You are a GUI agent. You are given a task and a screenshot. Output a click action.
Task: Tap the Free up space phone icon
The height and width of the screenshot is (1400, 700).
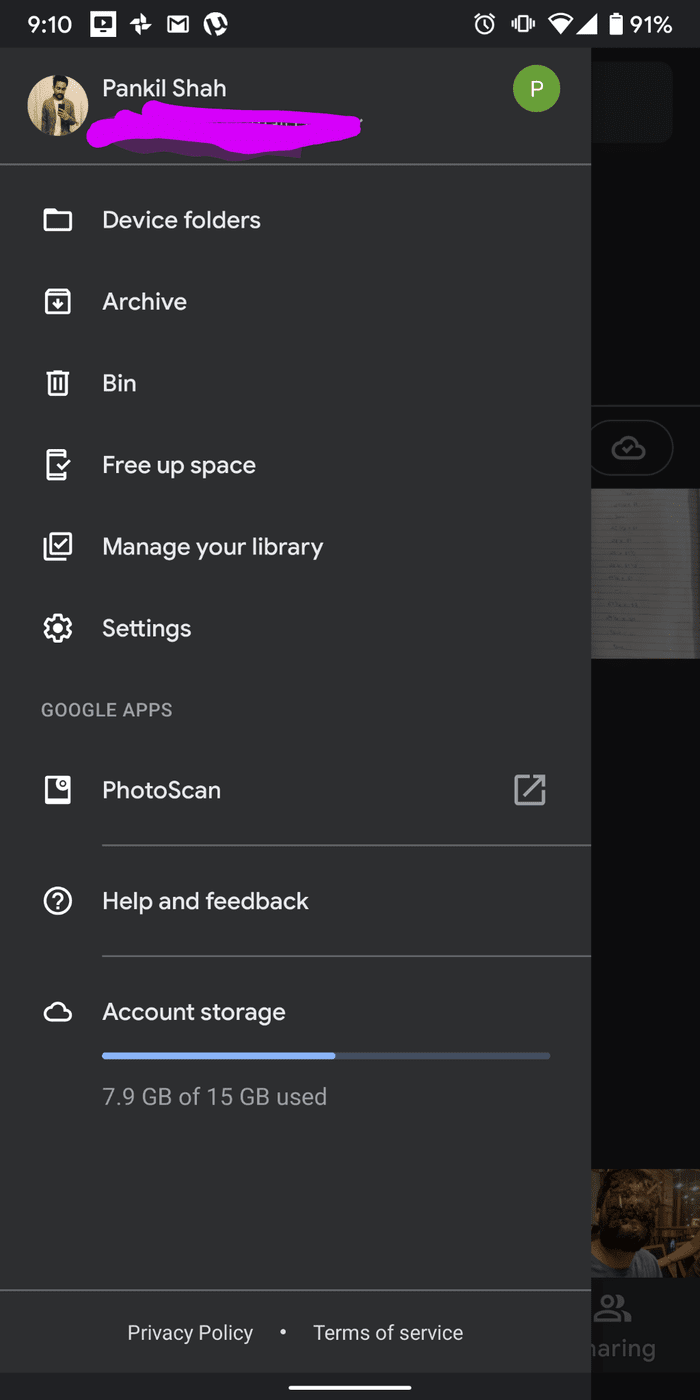click(58, 465)
